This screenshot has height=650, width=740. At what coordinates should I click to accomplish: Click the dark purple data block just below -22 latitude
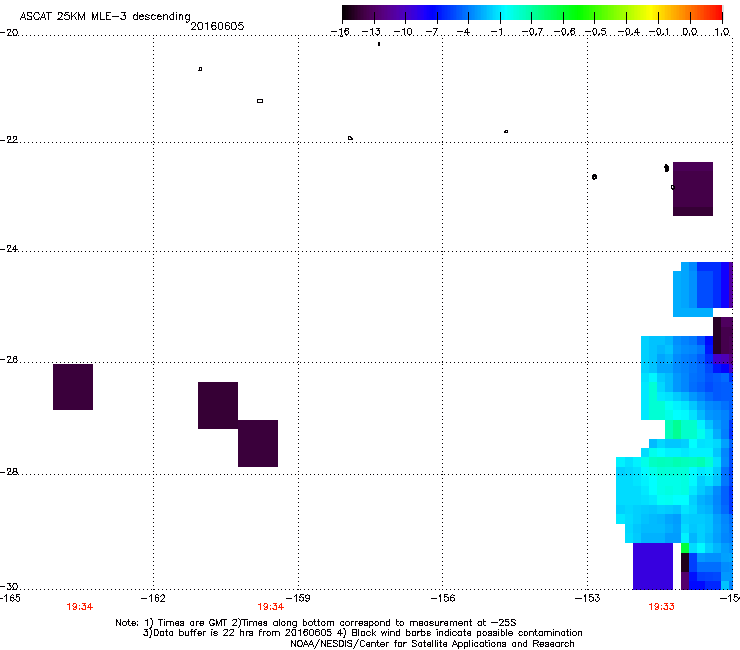(x=693, y=189)
